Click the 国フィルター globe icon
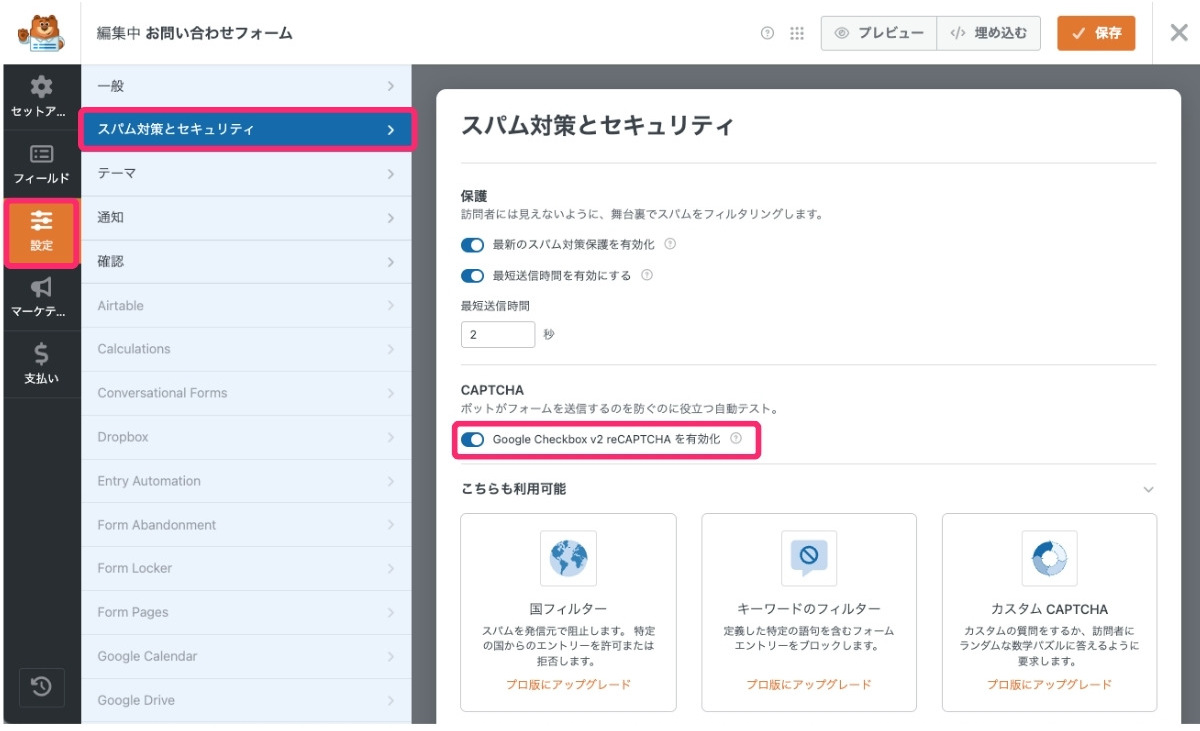Viewport: 1200px width, 731px height. point(568,559)
